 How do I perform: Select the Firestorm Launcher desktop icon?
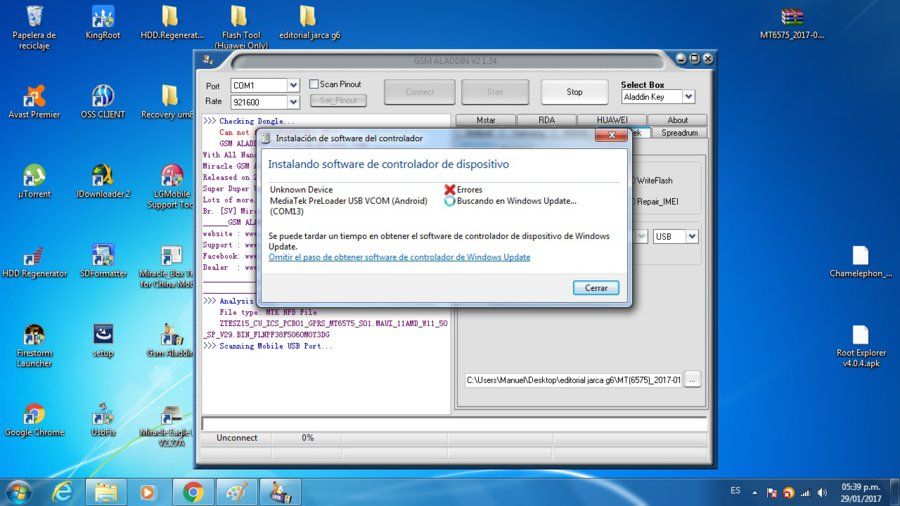click(x=34, y=345)
